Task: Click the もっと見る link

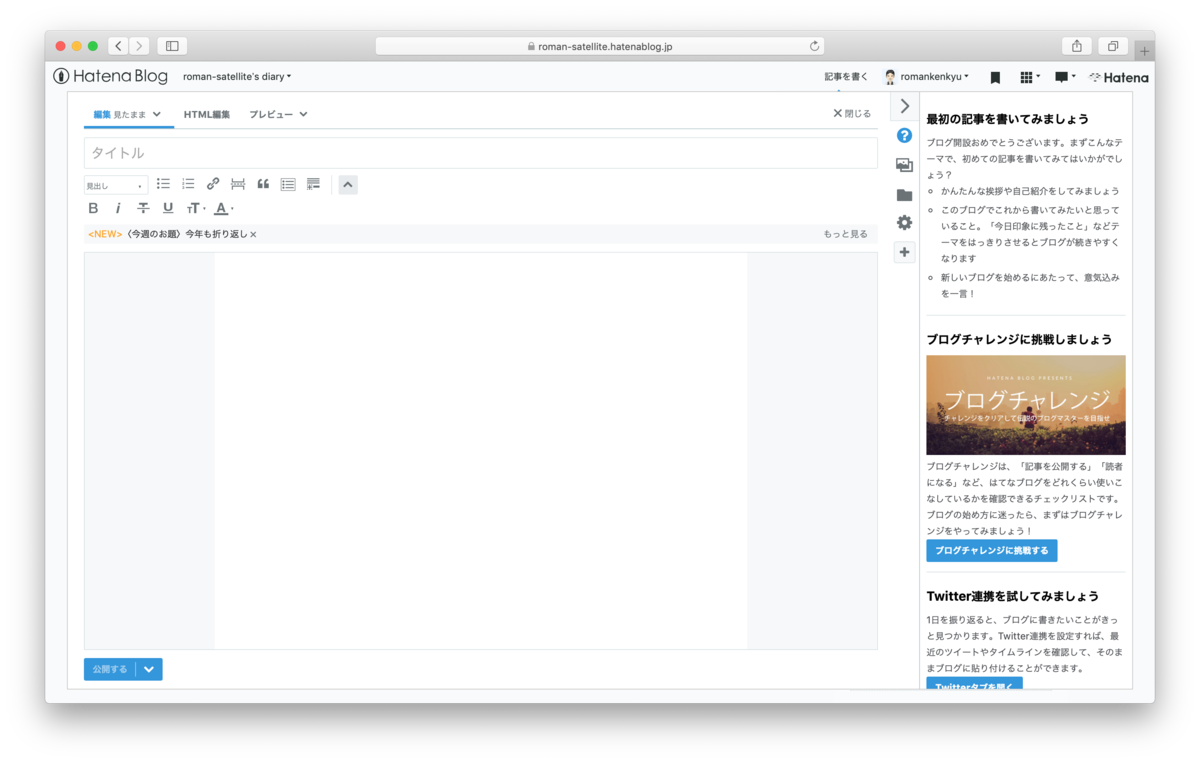Action: [x=845, y=234]
